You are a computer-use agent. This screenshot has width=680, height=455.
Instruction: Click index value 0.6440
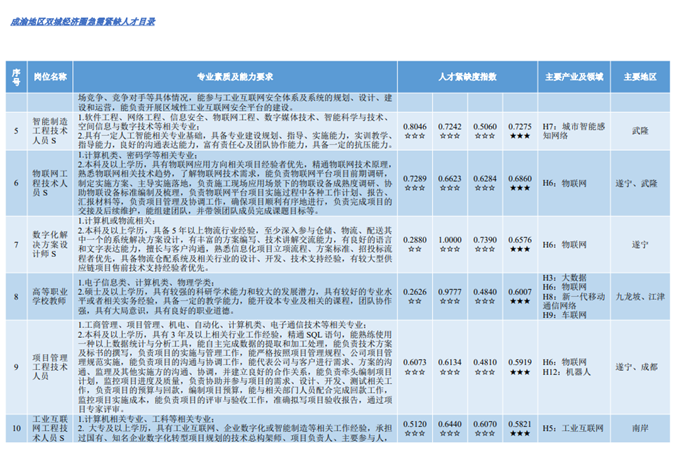450,423
